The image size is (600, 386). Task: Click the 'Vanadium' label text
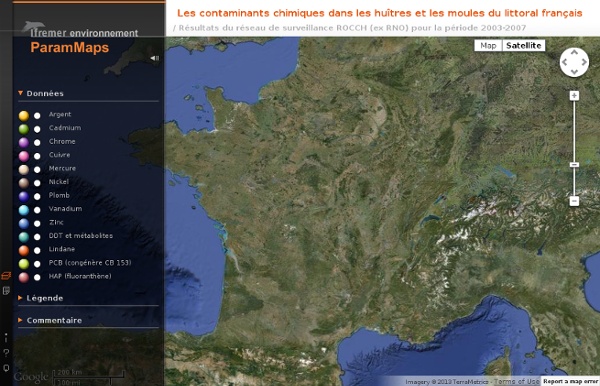65,208
